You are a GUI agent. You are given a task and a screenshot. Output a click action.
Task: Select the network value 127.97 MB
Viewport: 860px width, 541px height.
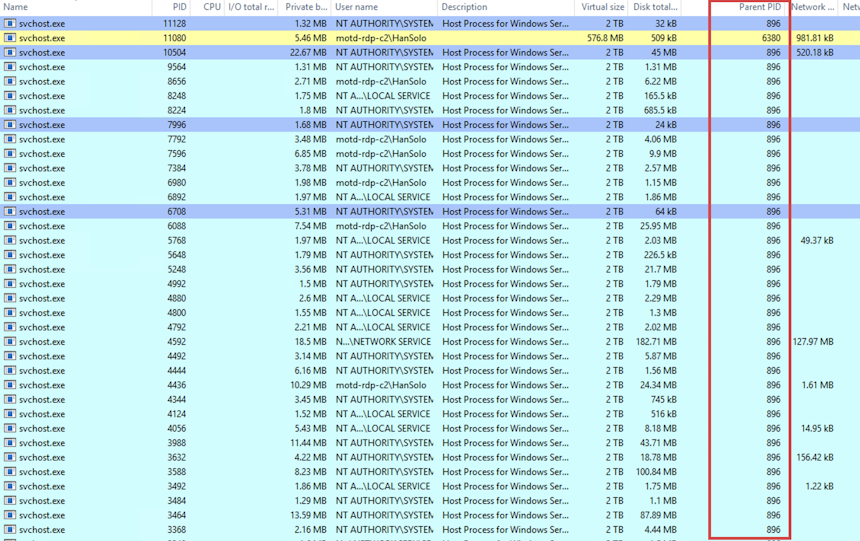point(813,341)
